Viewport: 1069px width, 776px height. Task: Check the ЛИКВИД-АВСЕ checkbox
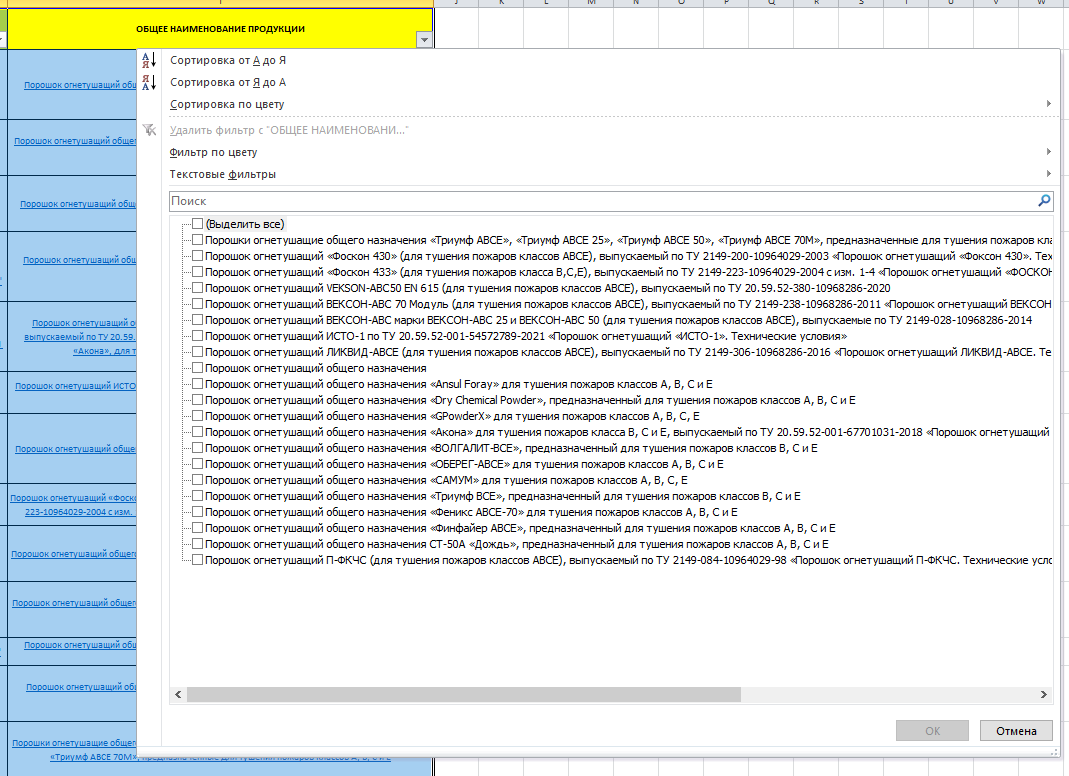click(197, 352)
